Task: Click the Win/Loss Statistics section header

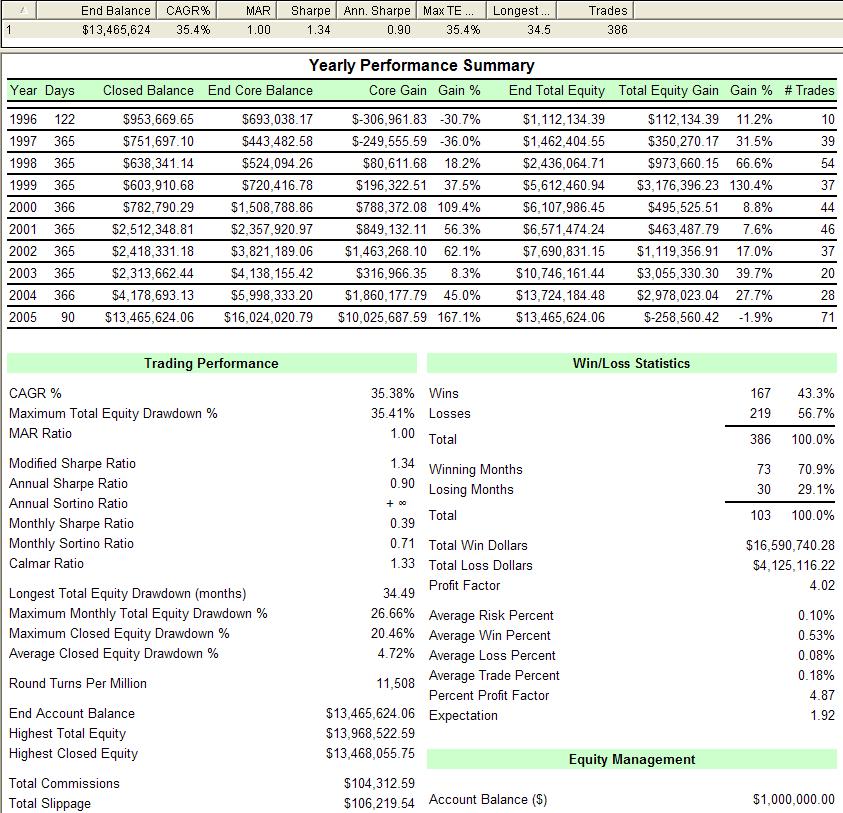Action: coord(631,363)
